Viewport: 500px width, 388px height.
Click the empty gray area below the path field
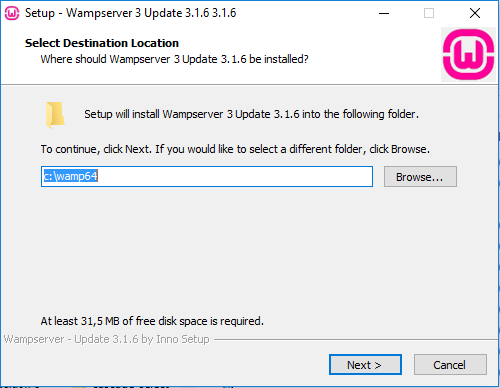pyautogui.click(x=248, y=250)
